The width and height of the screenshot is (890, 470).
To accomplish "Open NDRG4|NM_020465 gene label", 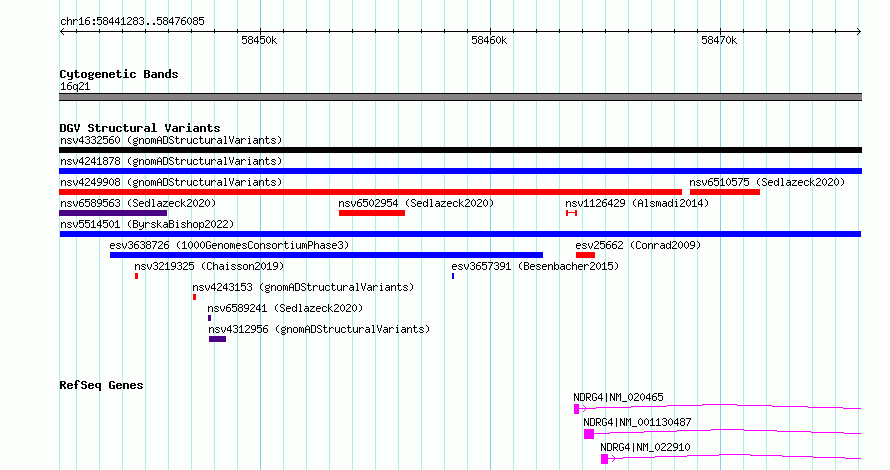I will coord(618,397).
